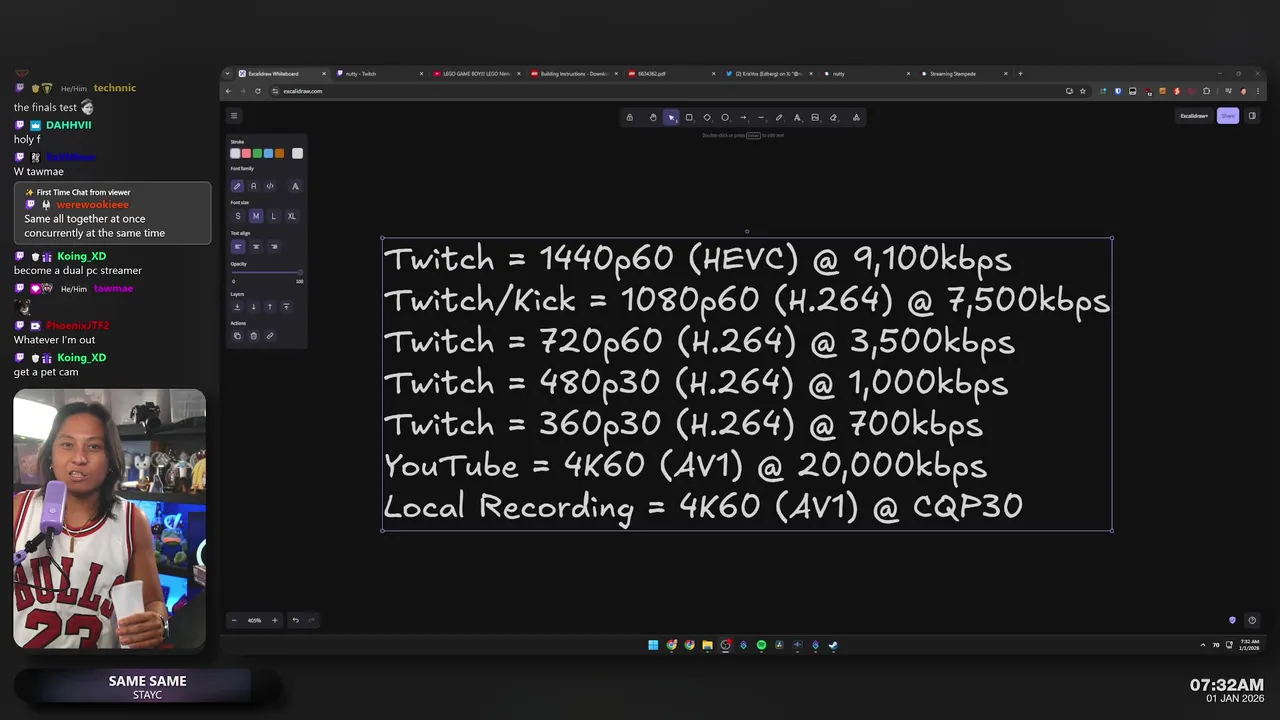Undo the last action
Image resolution: width=1280 pixels, height=720 pixels.
point(295,620)
